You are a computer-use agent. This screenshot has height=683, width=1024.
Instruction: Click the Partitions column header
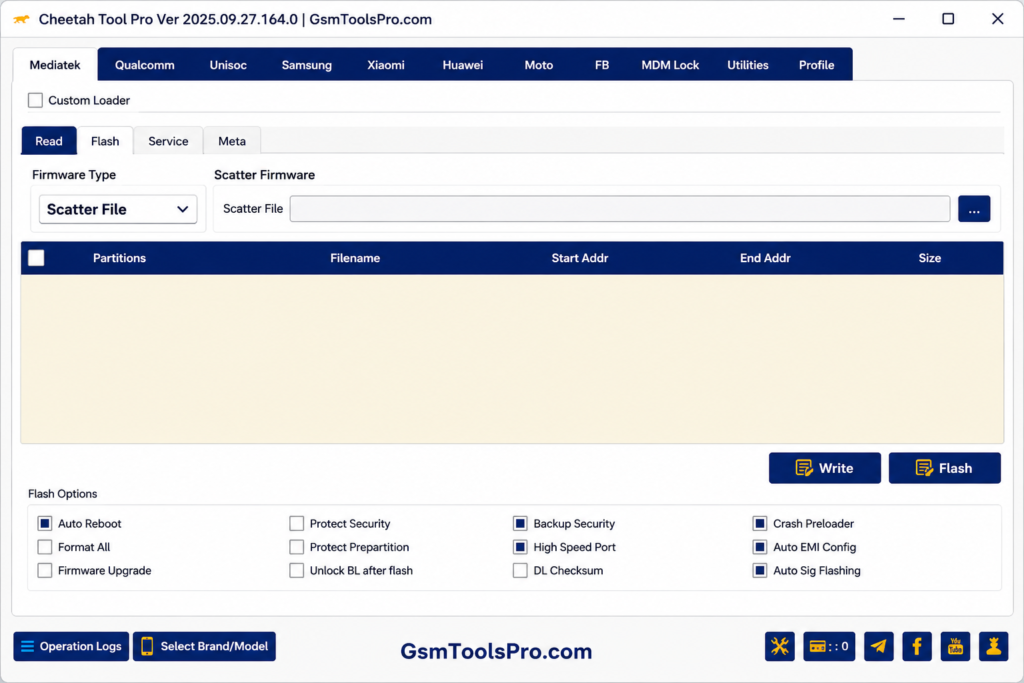[x=120, y=258]
